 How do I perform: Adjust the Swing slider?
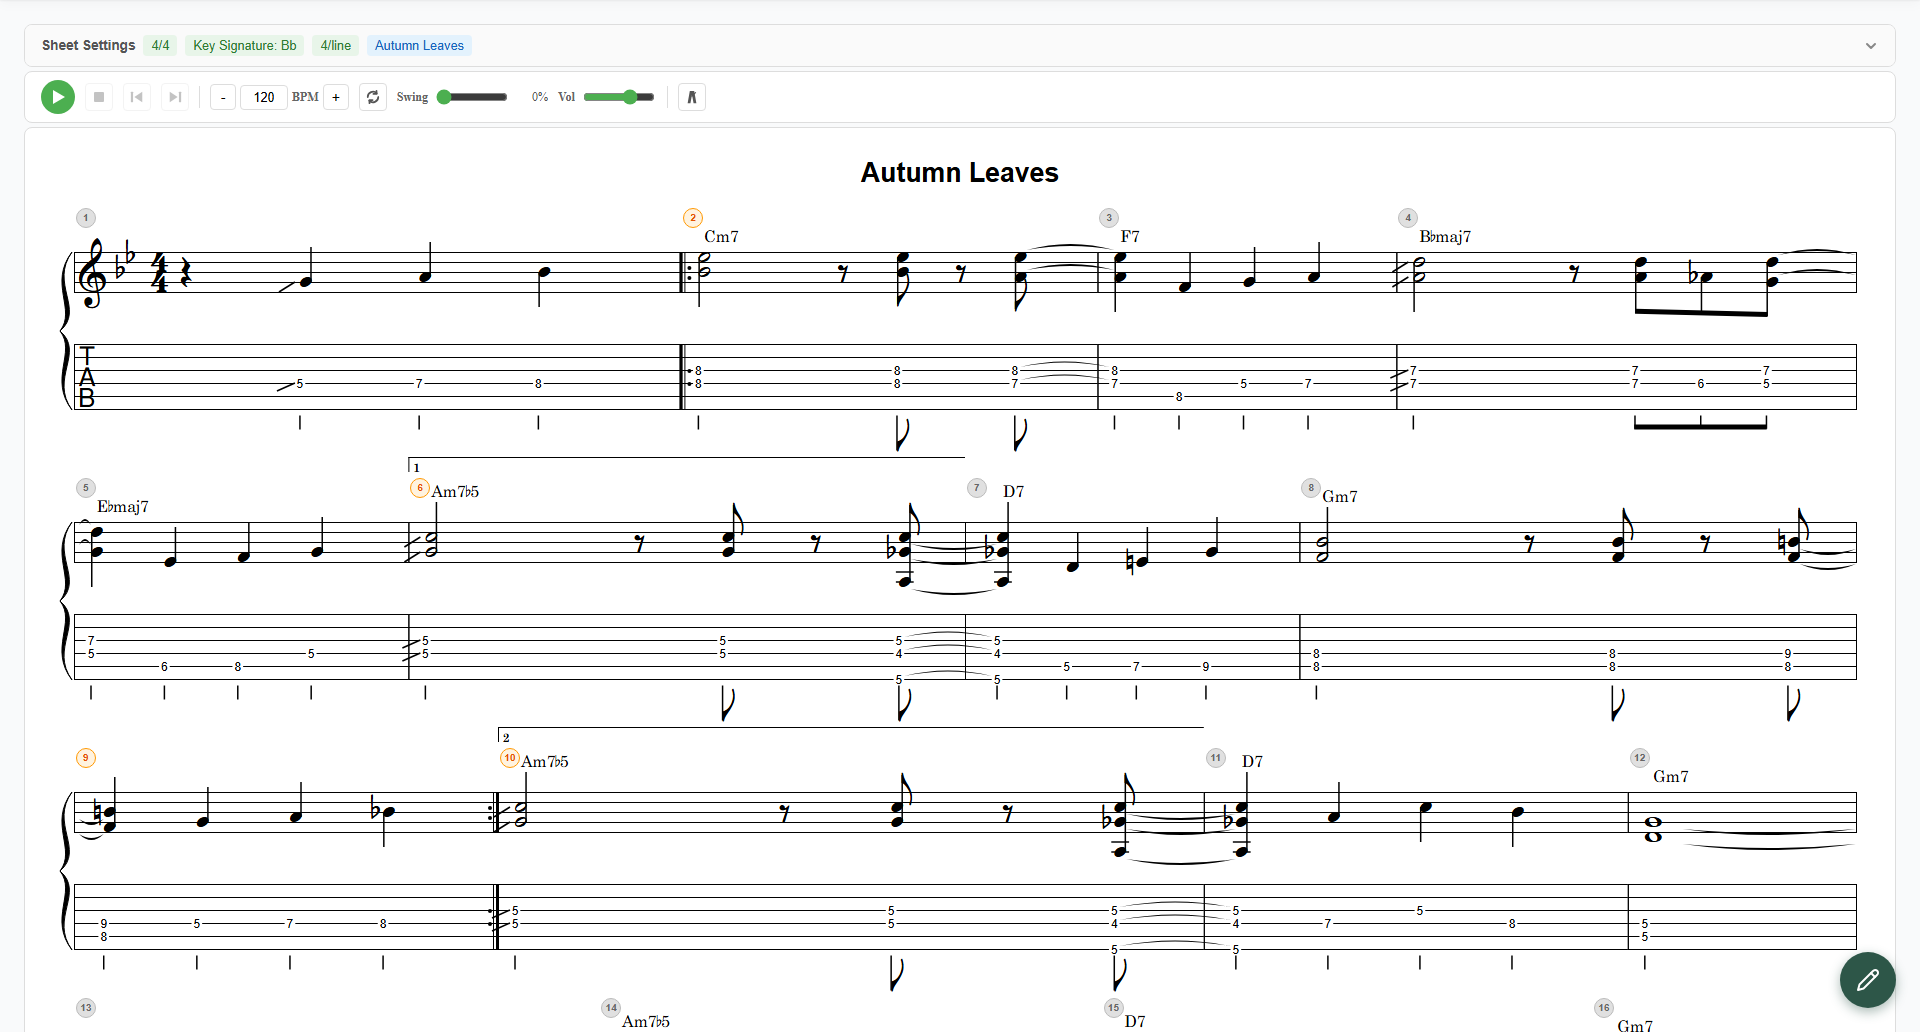pos(473,97)
